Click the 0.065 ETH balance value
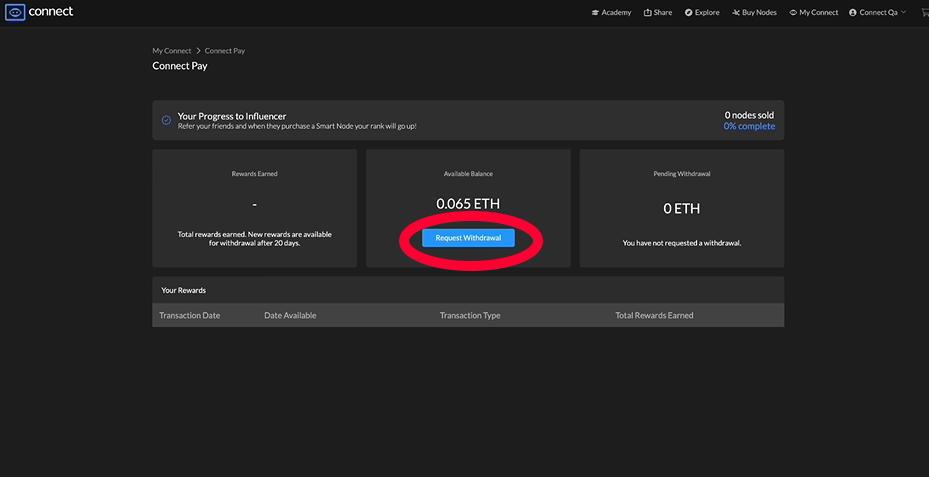 point(468,204)
